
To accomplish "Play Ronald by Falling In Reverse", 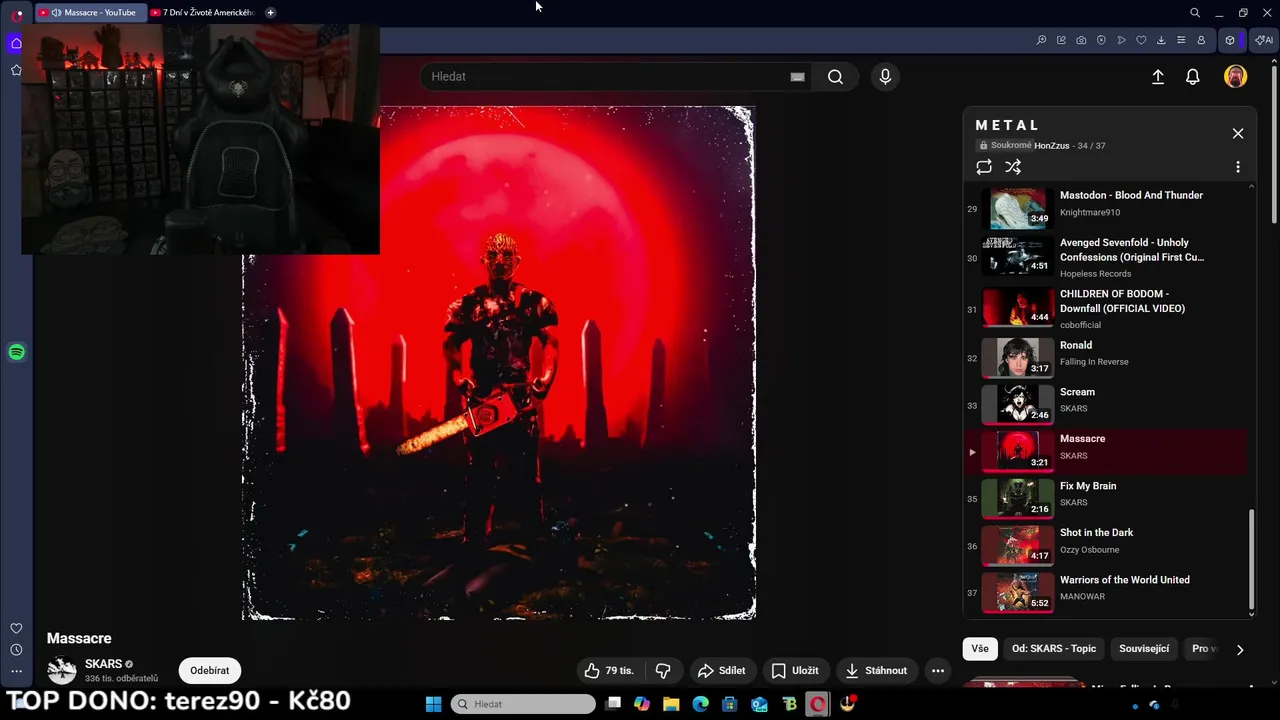I will 1106,357.
